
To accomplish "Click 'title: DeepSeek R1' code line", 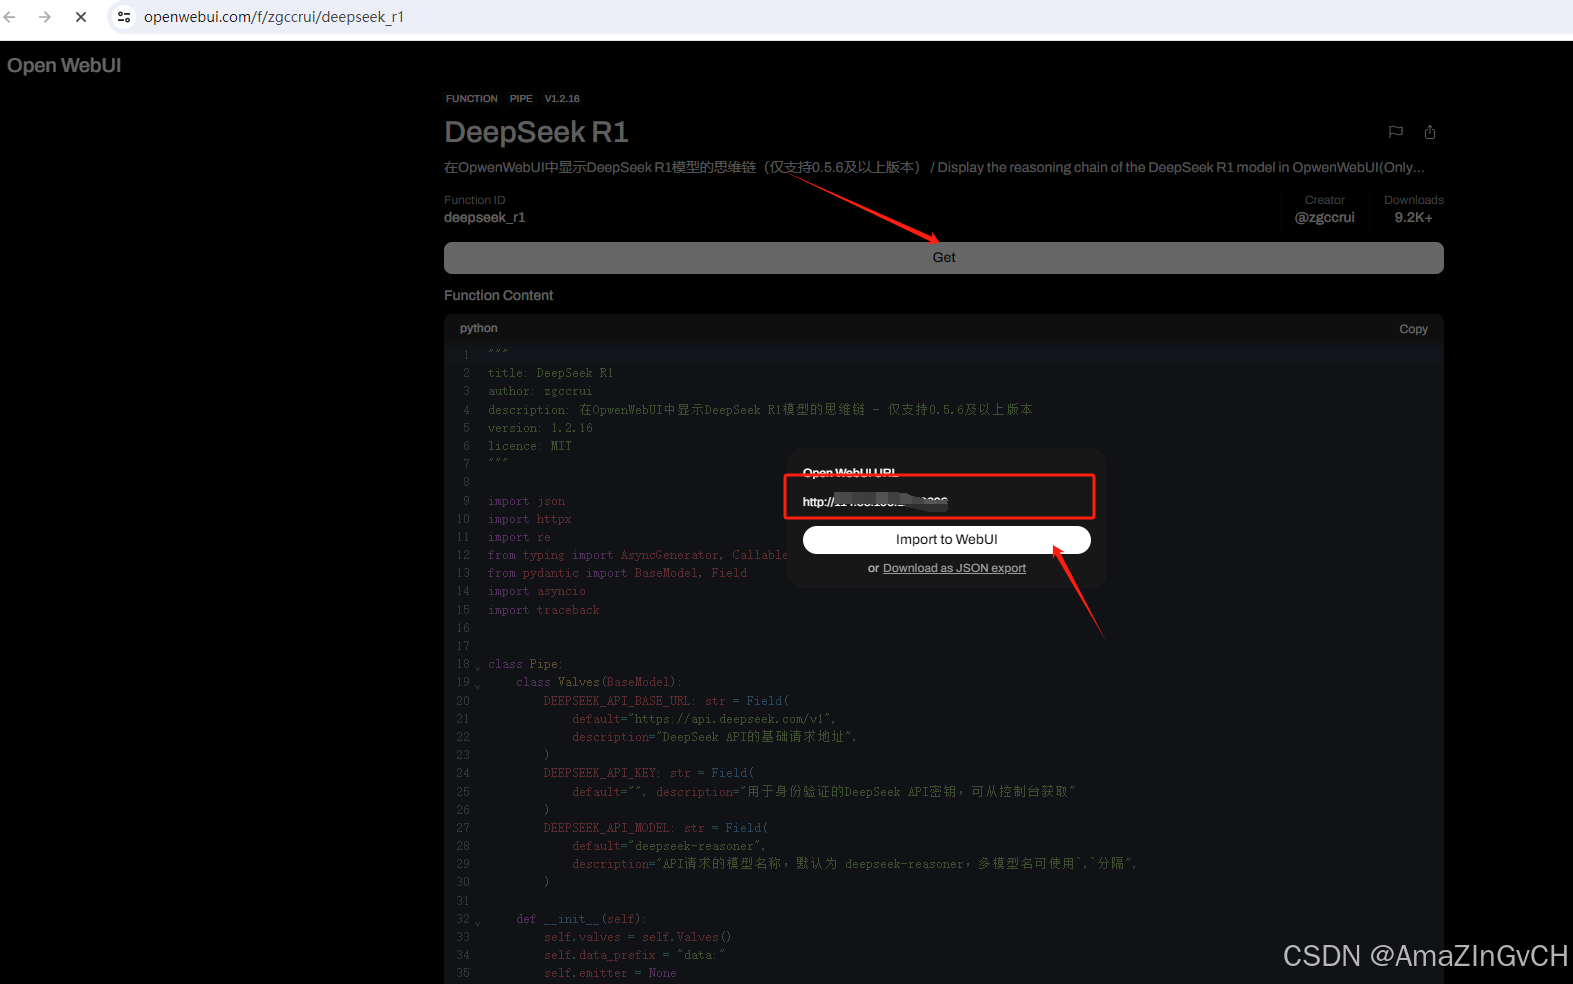I will (550, 373).
